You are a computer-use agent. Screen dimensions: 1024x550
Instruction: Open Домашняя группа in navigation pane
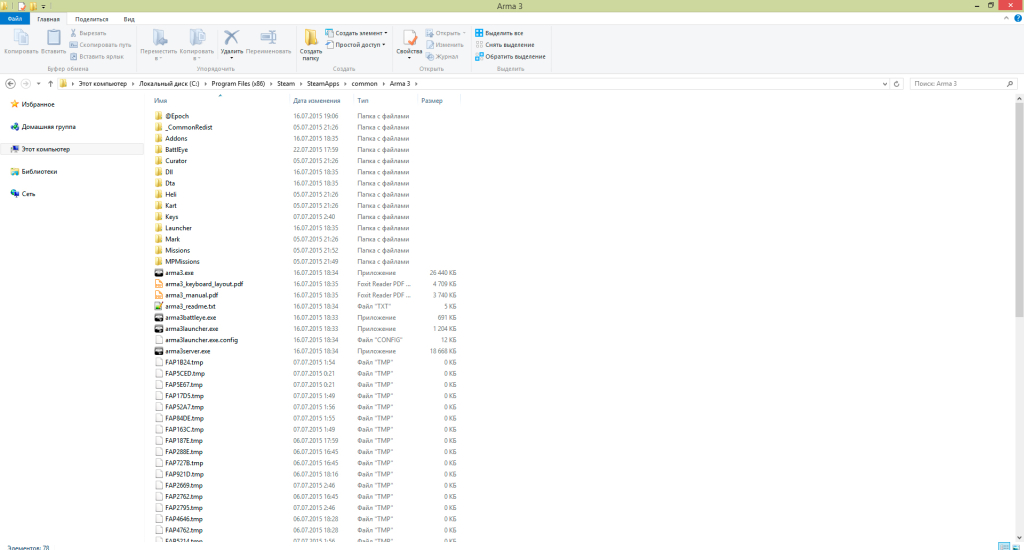[48, 127]
